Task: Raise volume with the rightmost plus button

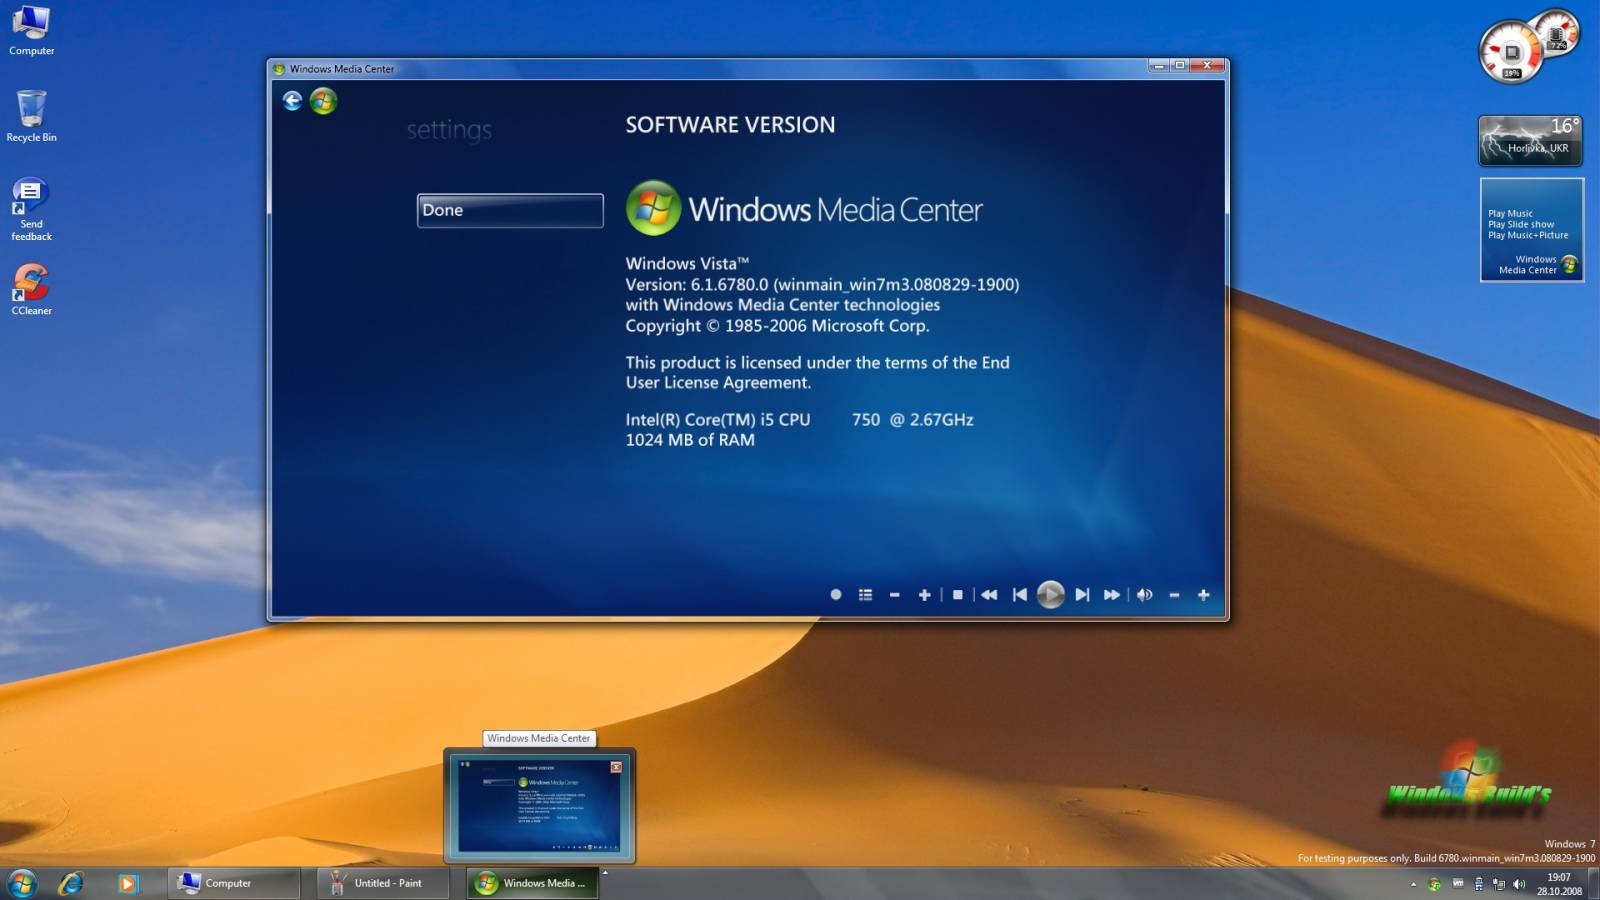Action: click(1204, 595)
